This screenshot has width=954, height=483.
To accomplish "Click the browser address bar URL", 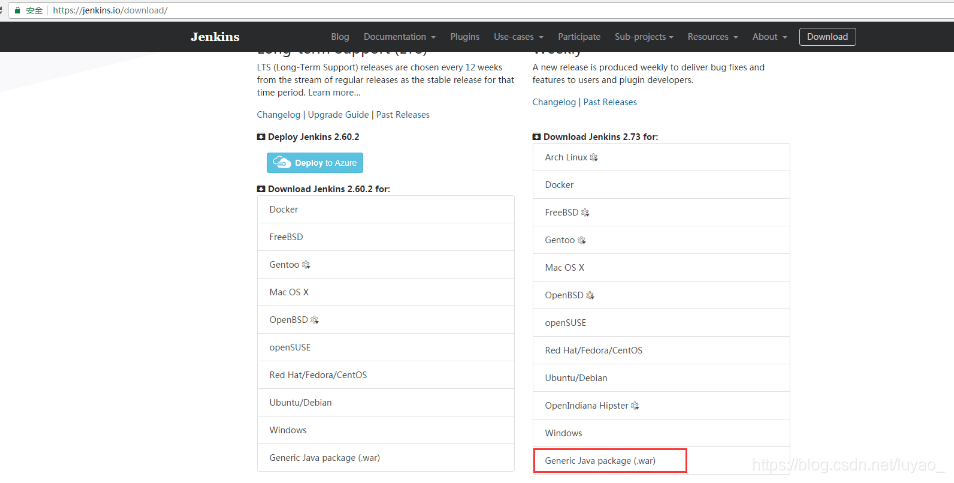I will 110,10.
